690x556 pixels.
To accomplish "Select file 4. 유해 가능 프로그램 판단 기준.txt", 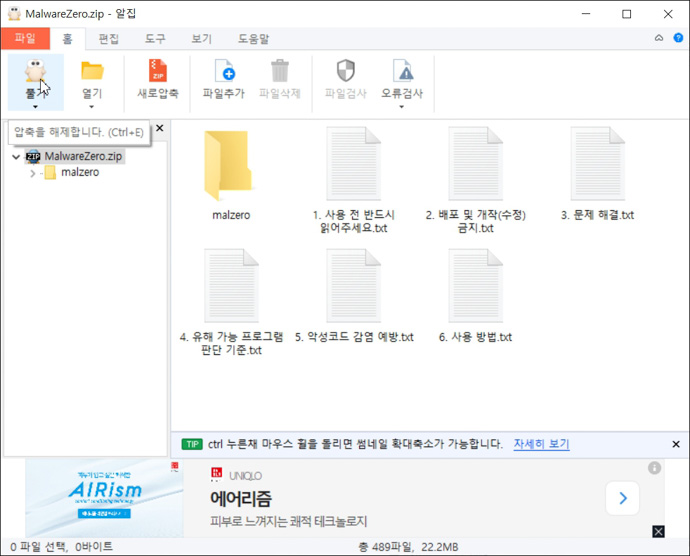I will tap(231, 303).
